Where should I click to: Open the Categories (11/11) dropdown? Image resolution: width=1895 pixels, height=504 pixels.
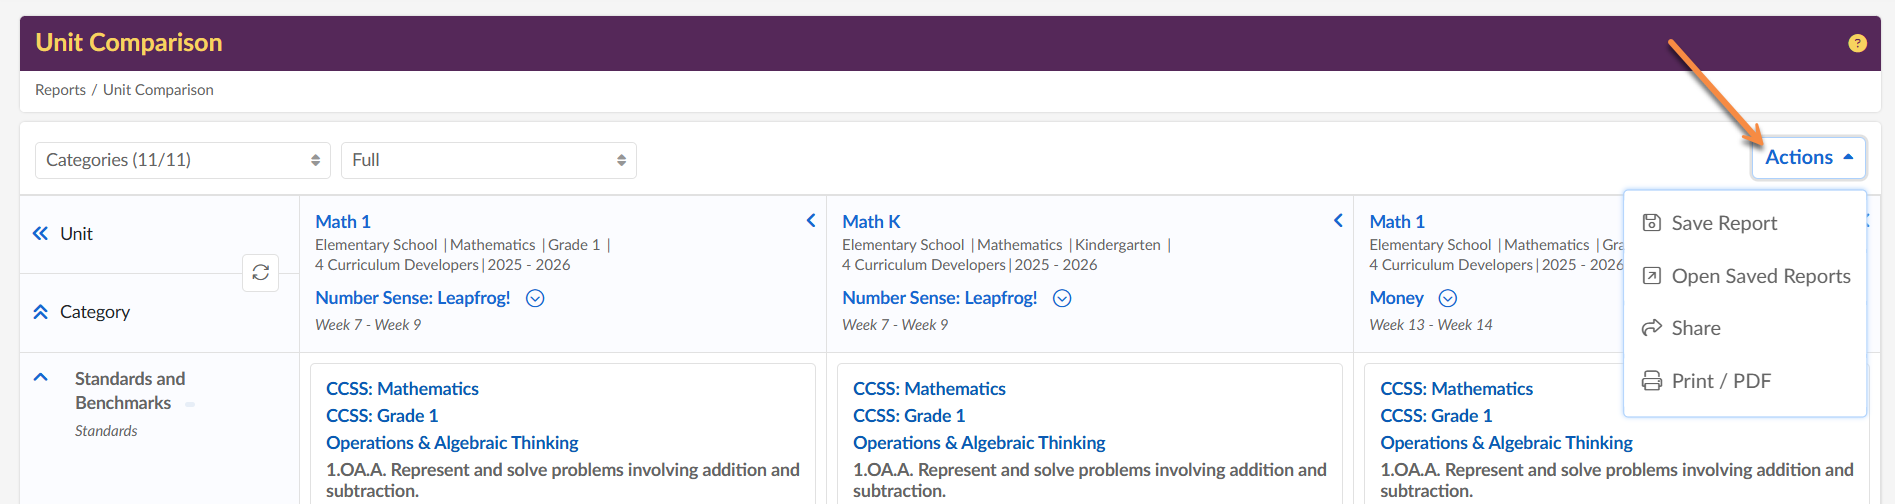click(x=183, y=160)
